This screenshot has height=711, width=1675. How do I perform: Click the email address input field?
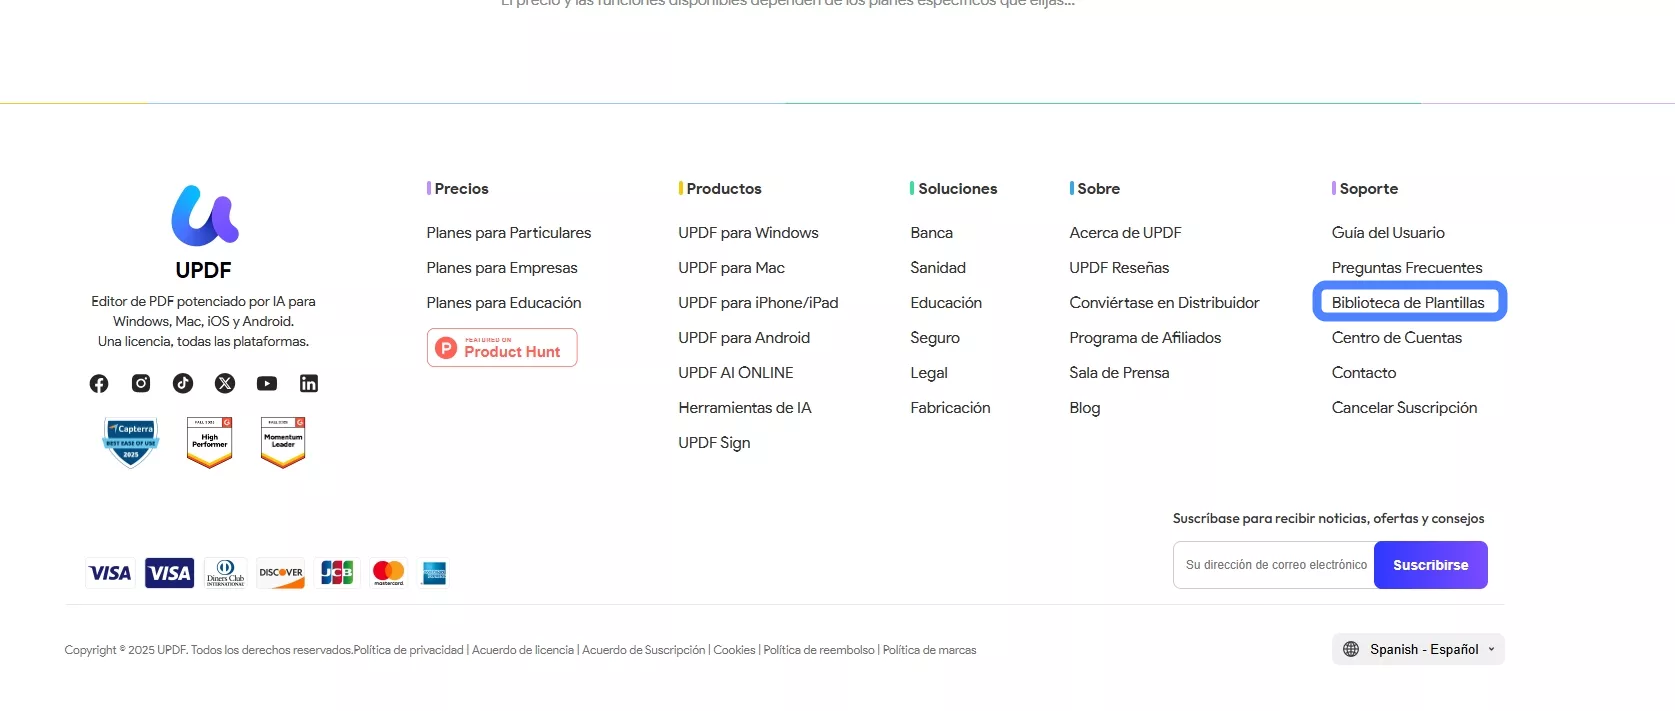1274,565
